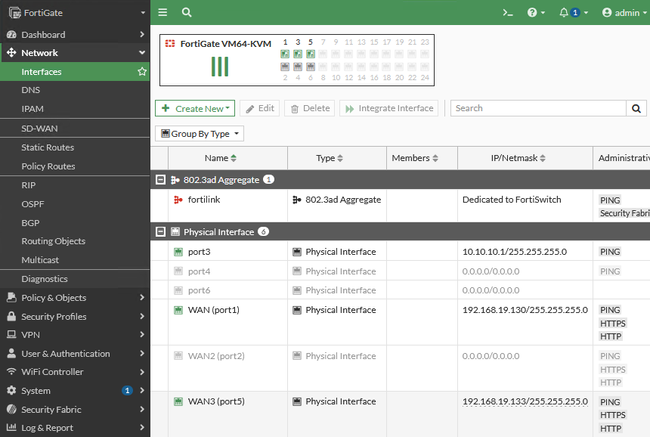Select the WAN (port1) interface row
Viewport: 650px width, 437px height.
pos(214,310)
